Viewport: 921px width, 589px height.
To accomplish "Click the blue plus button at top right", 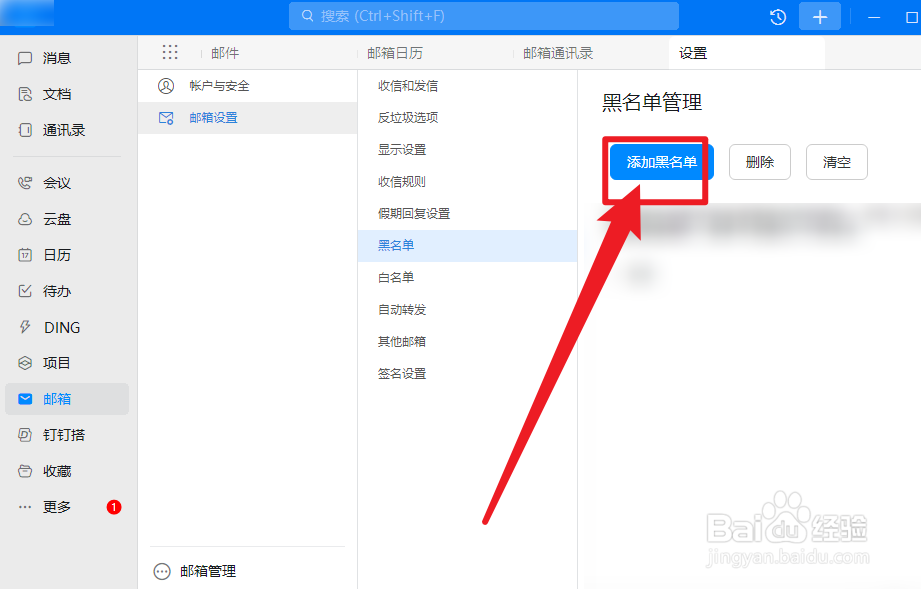I will 819,16.
